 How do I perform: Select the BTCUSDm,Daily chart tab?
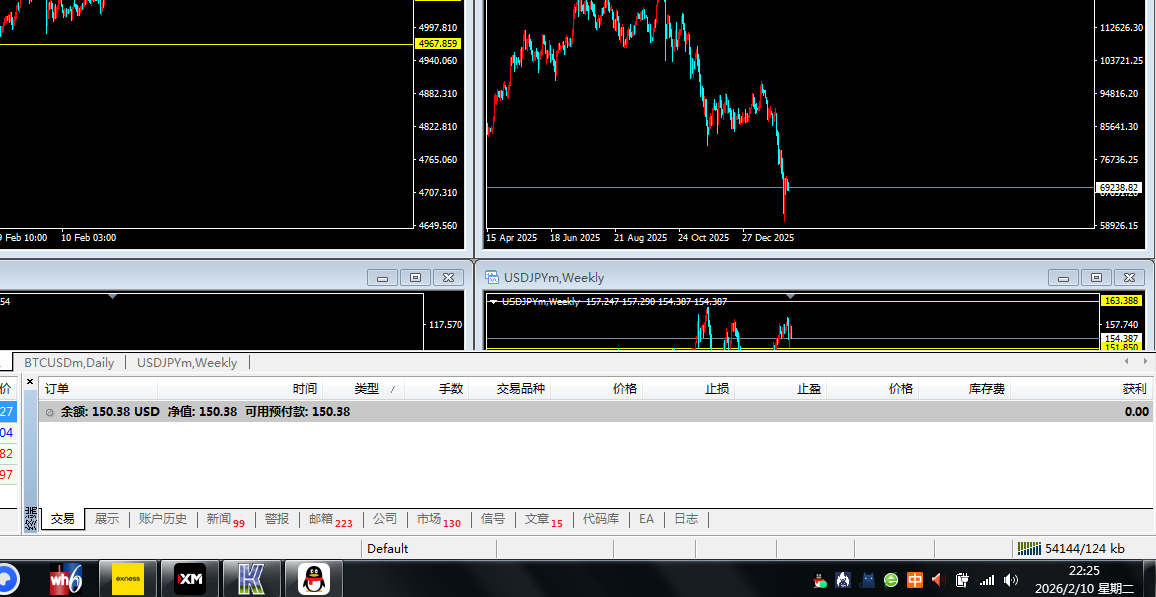(x=69, y=362)
